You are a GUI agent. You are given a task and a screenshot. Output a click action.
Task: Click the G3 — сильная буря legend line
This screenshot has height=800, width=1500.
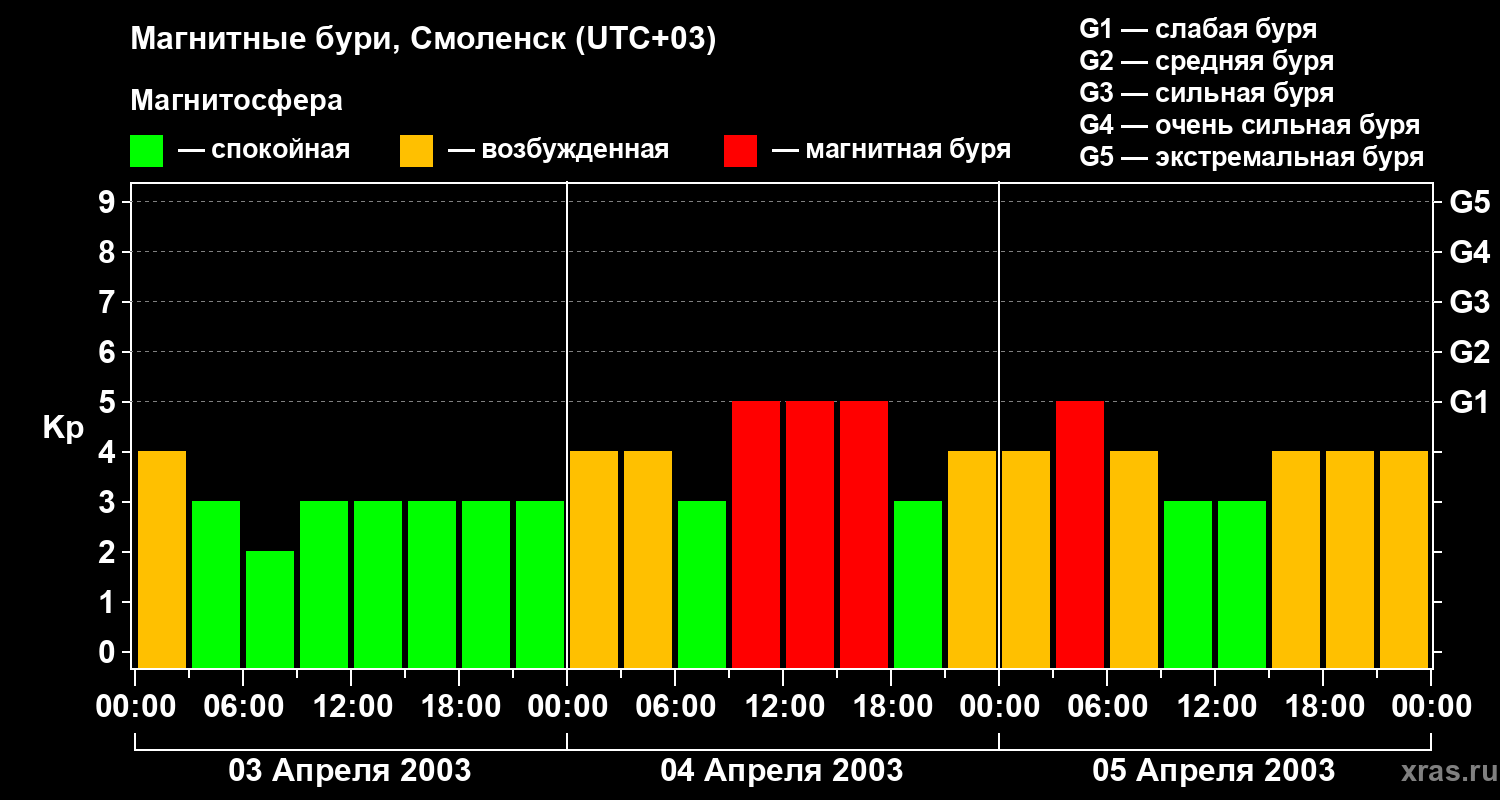[x=1207, y=93]
